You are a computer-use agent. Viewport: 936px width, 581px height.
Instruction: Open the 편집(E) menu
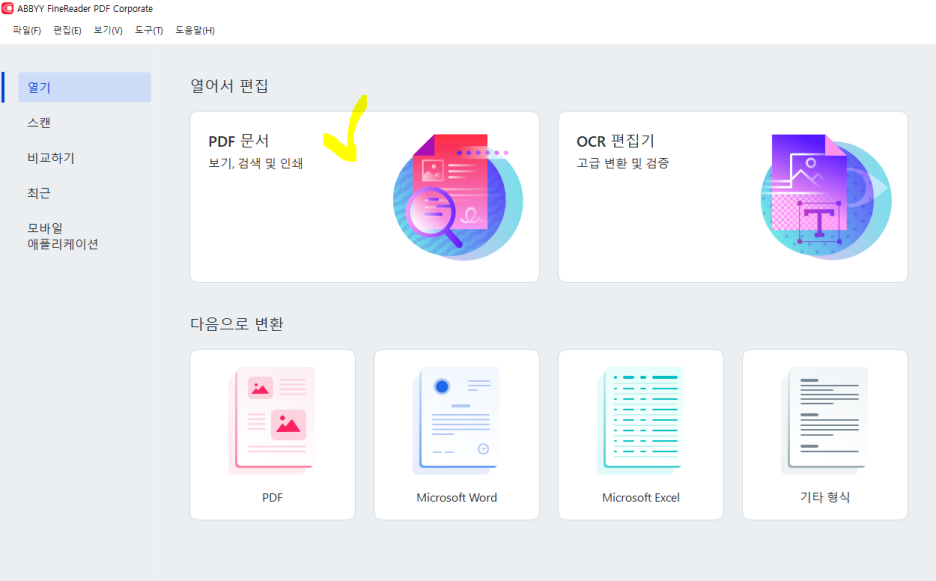67,30
